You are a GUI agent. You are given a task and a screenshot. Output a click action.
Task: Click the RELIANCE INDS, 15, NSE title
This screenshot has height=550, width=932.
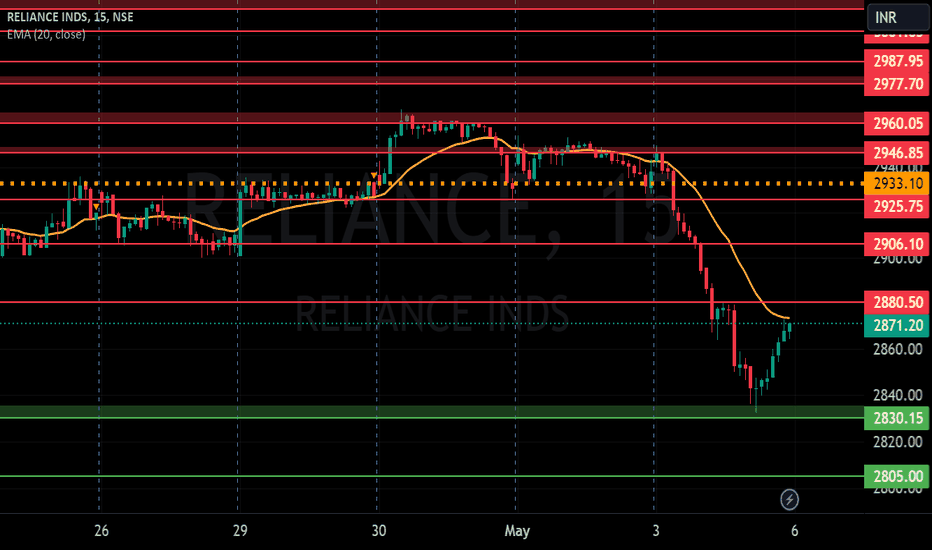tap(70, 17)
